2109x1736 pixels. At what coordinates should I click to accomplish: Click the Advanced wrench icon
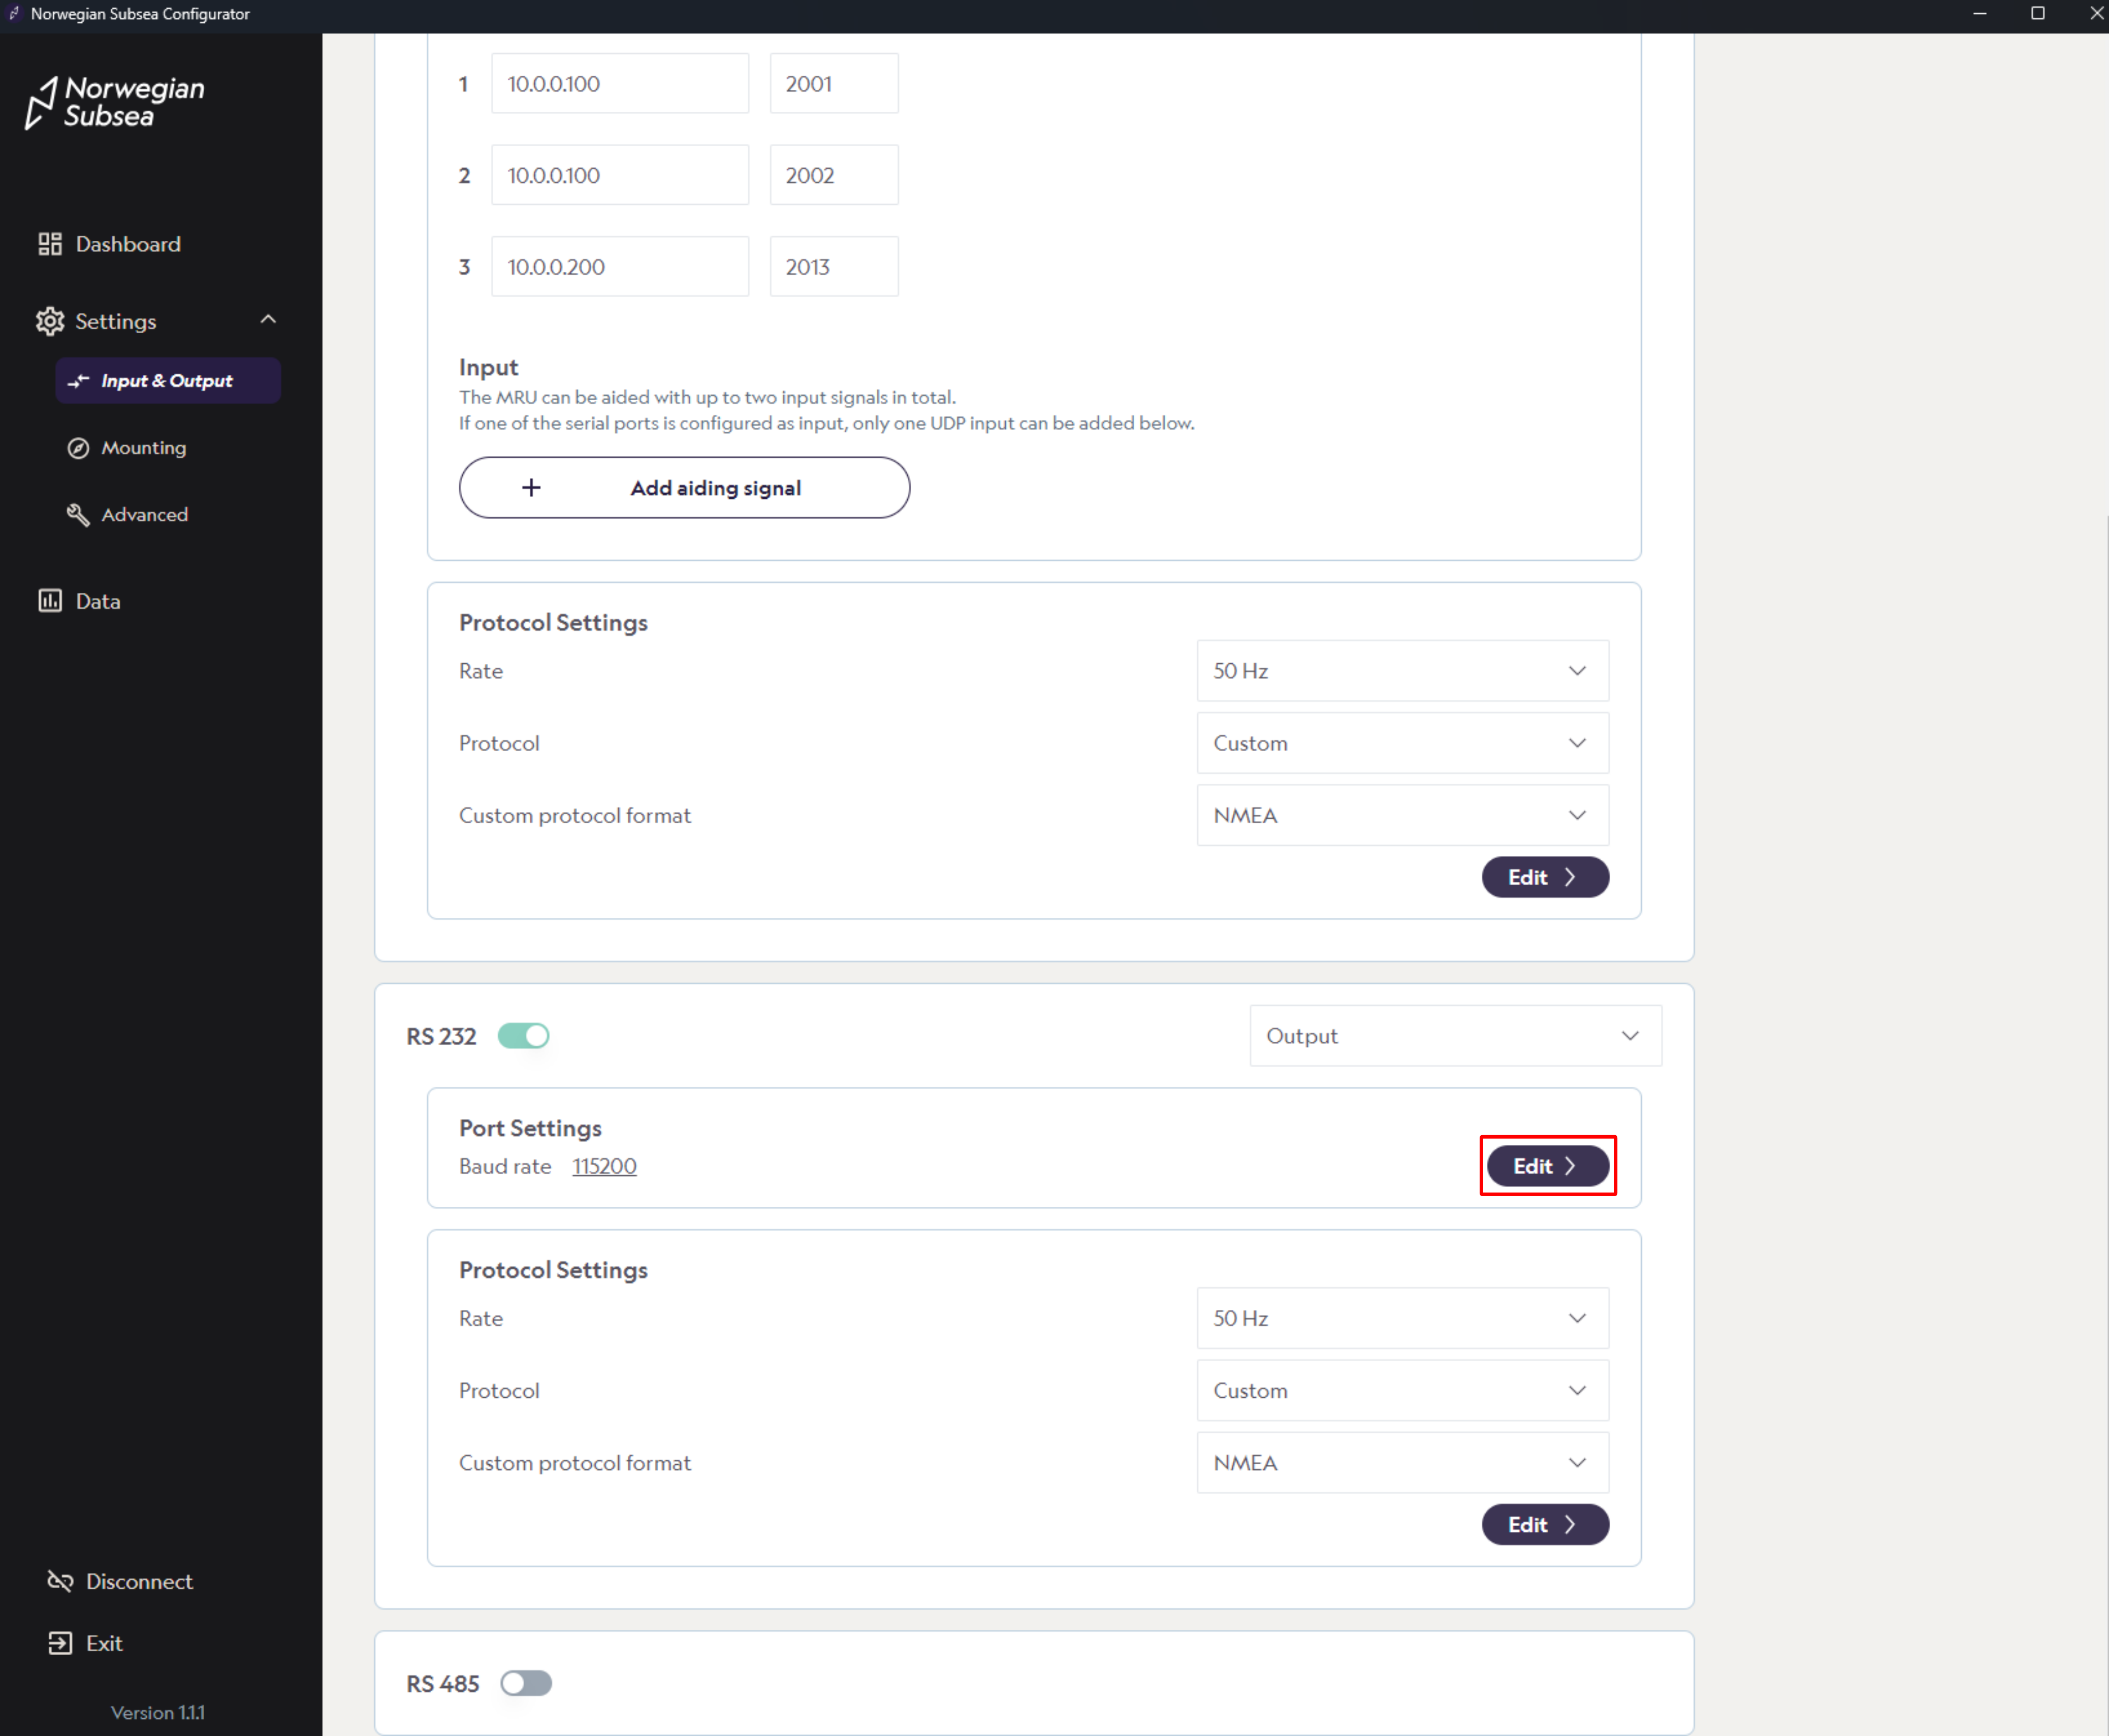point(78,515)
